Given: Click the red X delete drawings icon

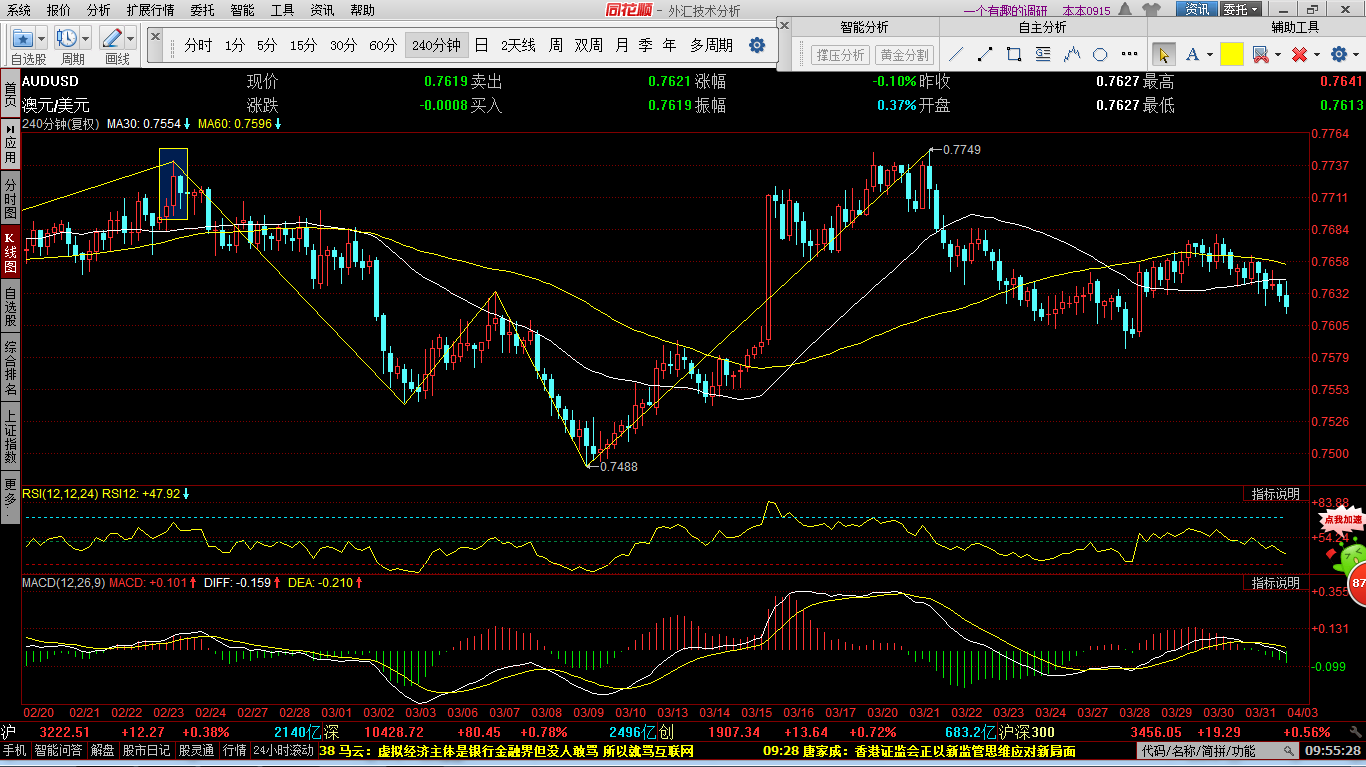Looking at the screenshot, I should (1299, 54).
